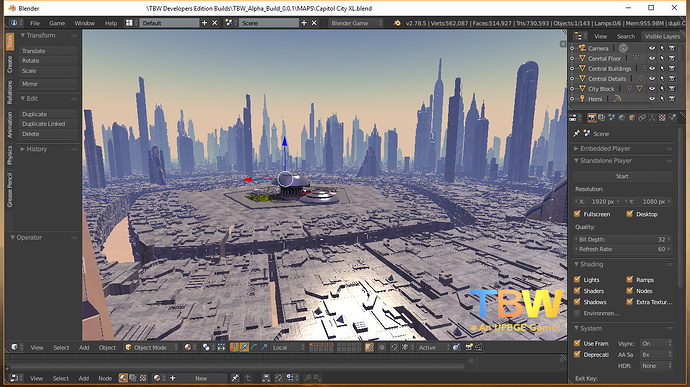The height and width of the screenshot is (387, 690).
Task: Uncheck the Desktop checkbox
Action: (x=630, y=214)
